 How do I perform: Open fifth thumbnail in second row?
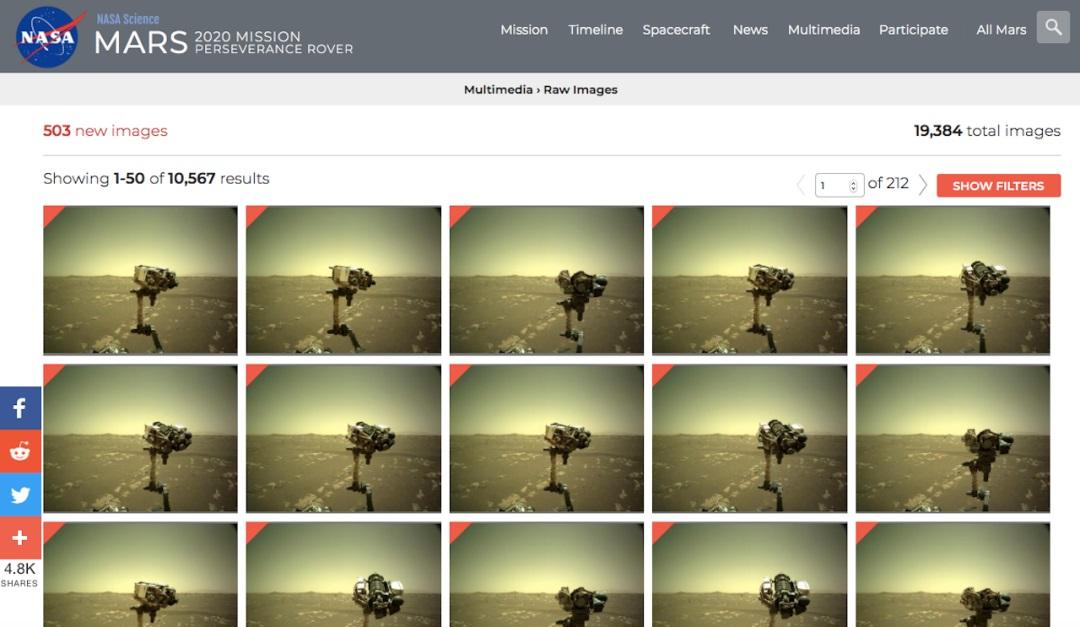[953, 438]
